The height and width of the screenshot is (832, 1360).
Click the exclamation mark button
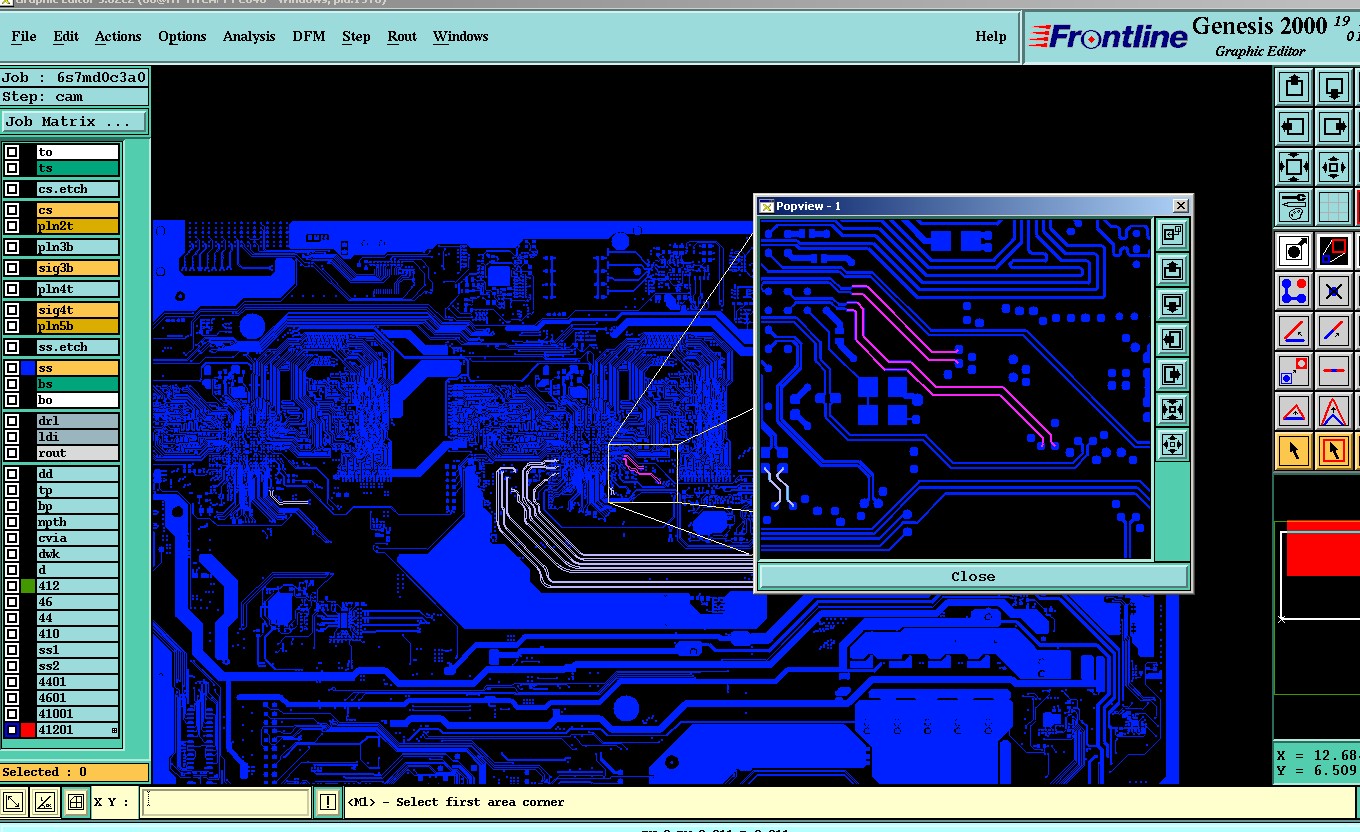328,802
